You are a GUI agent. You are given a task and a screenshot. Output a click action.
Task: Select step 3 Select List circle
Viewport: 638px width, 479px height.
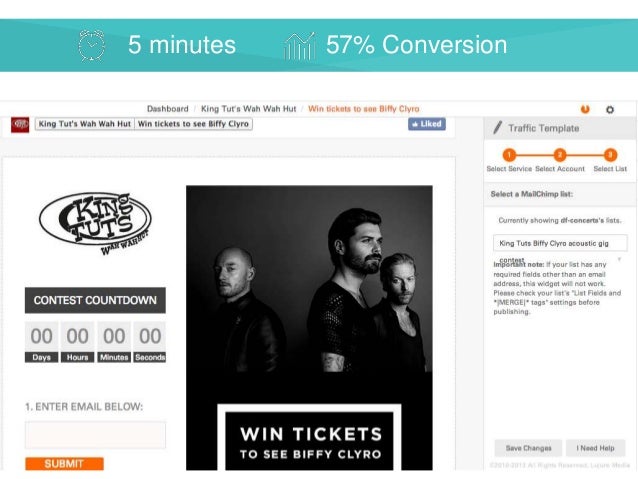610,155
